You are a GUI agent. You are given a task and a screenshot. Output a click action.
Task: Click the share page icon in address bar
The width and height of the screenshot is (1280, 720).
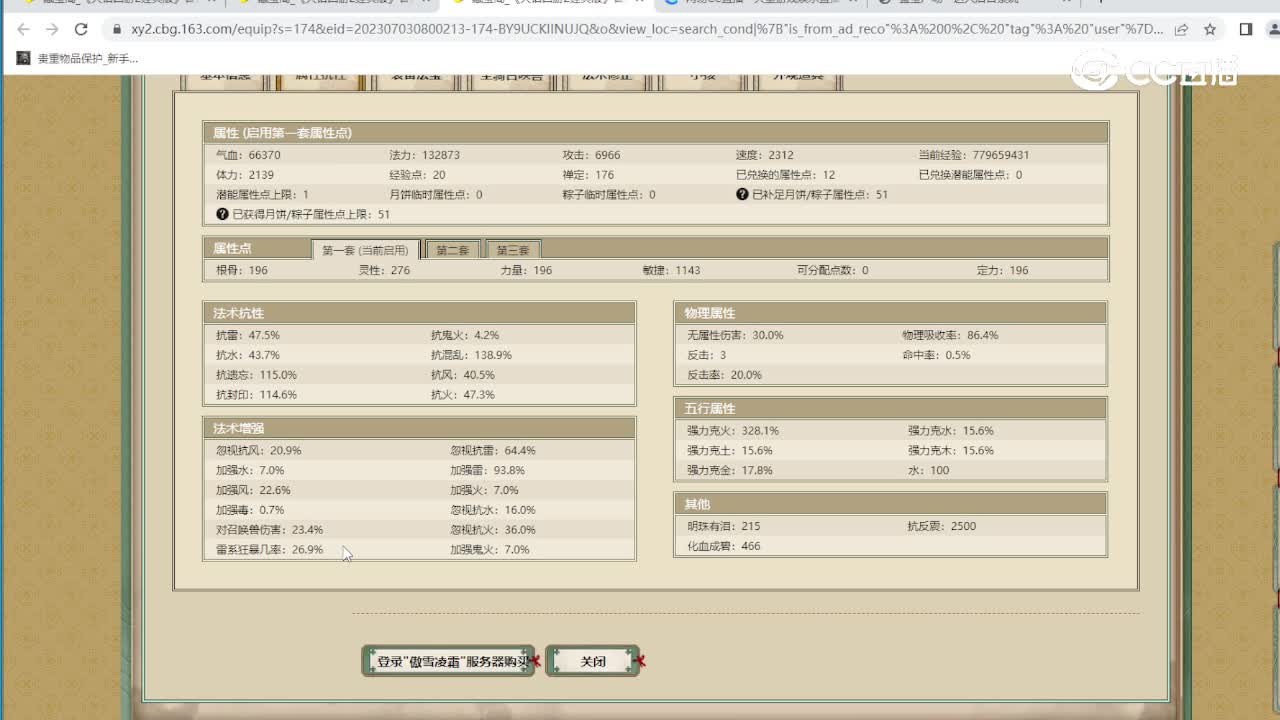pos(1182,29)
